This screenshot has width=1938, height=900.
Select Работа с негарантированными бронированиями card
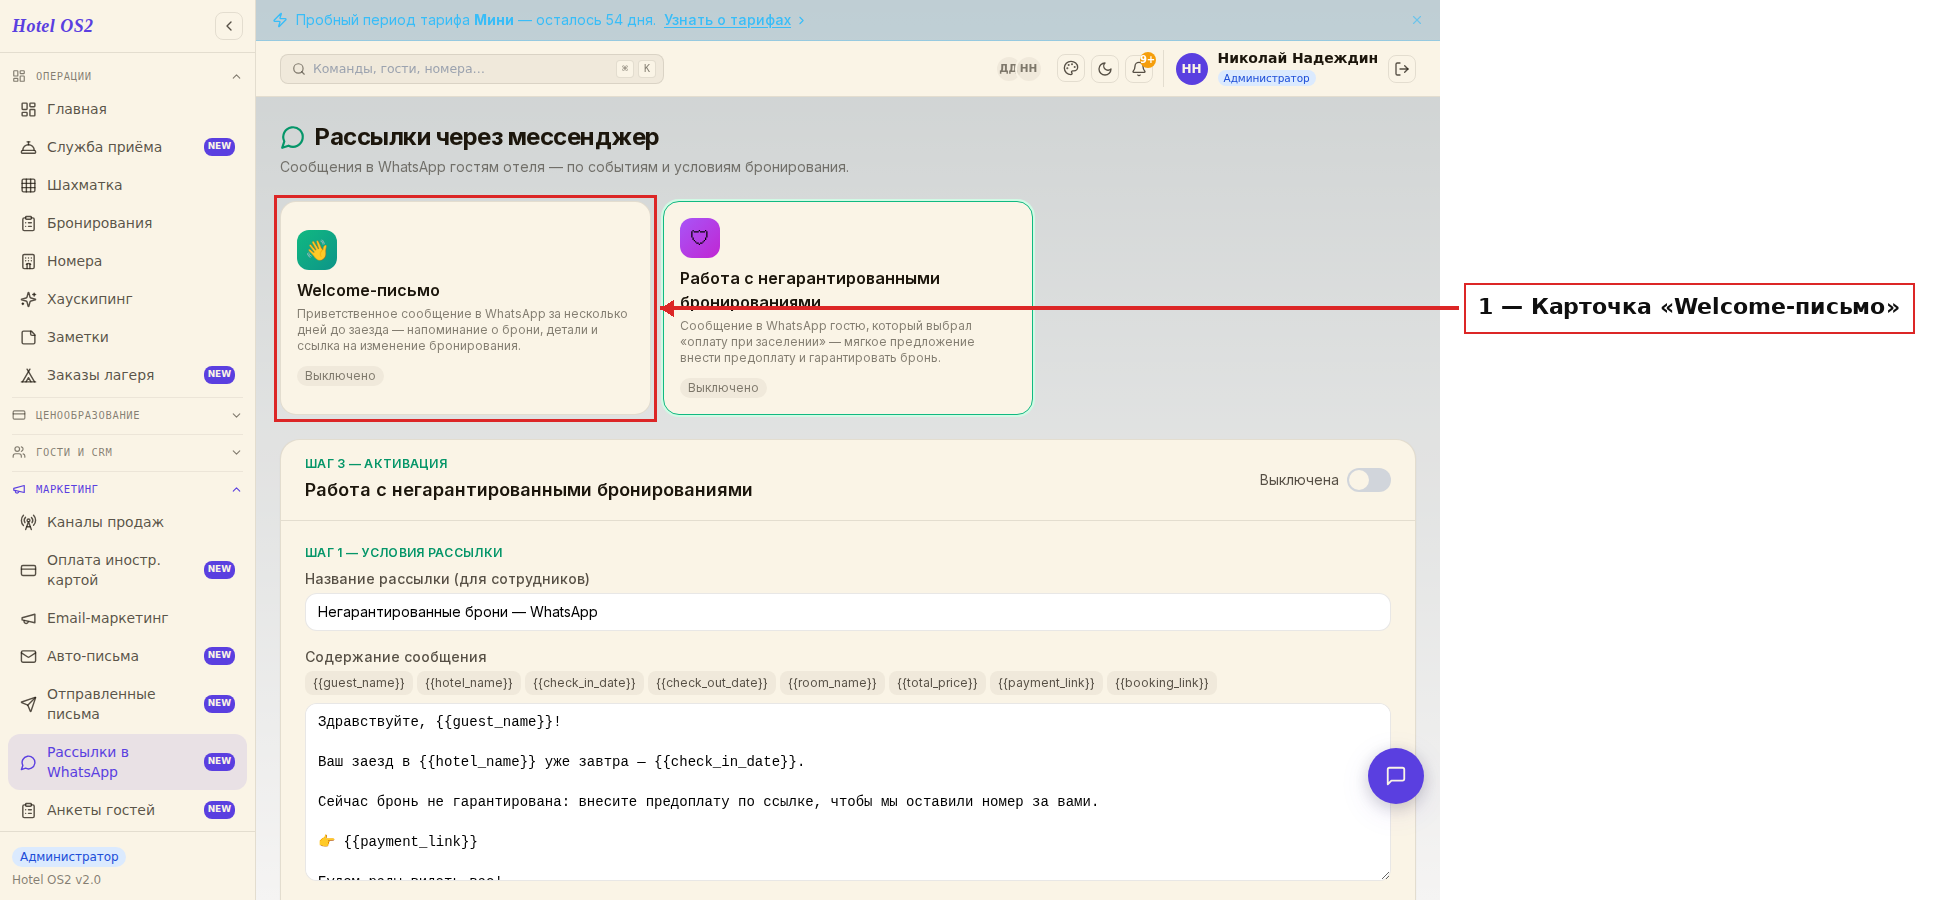(x=848, y=308)
